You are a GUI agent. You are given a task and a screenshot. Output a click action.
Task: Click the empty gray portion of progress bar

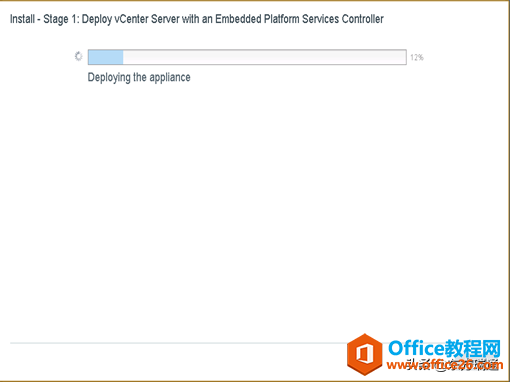[x=264, y=57]
